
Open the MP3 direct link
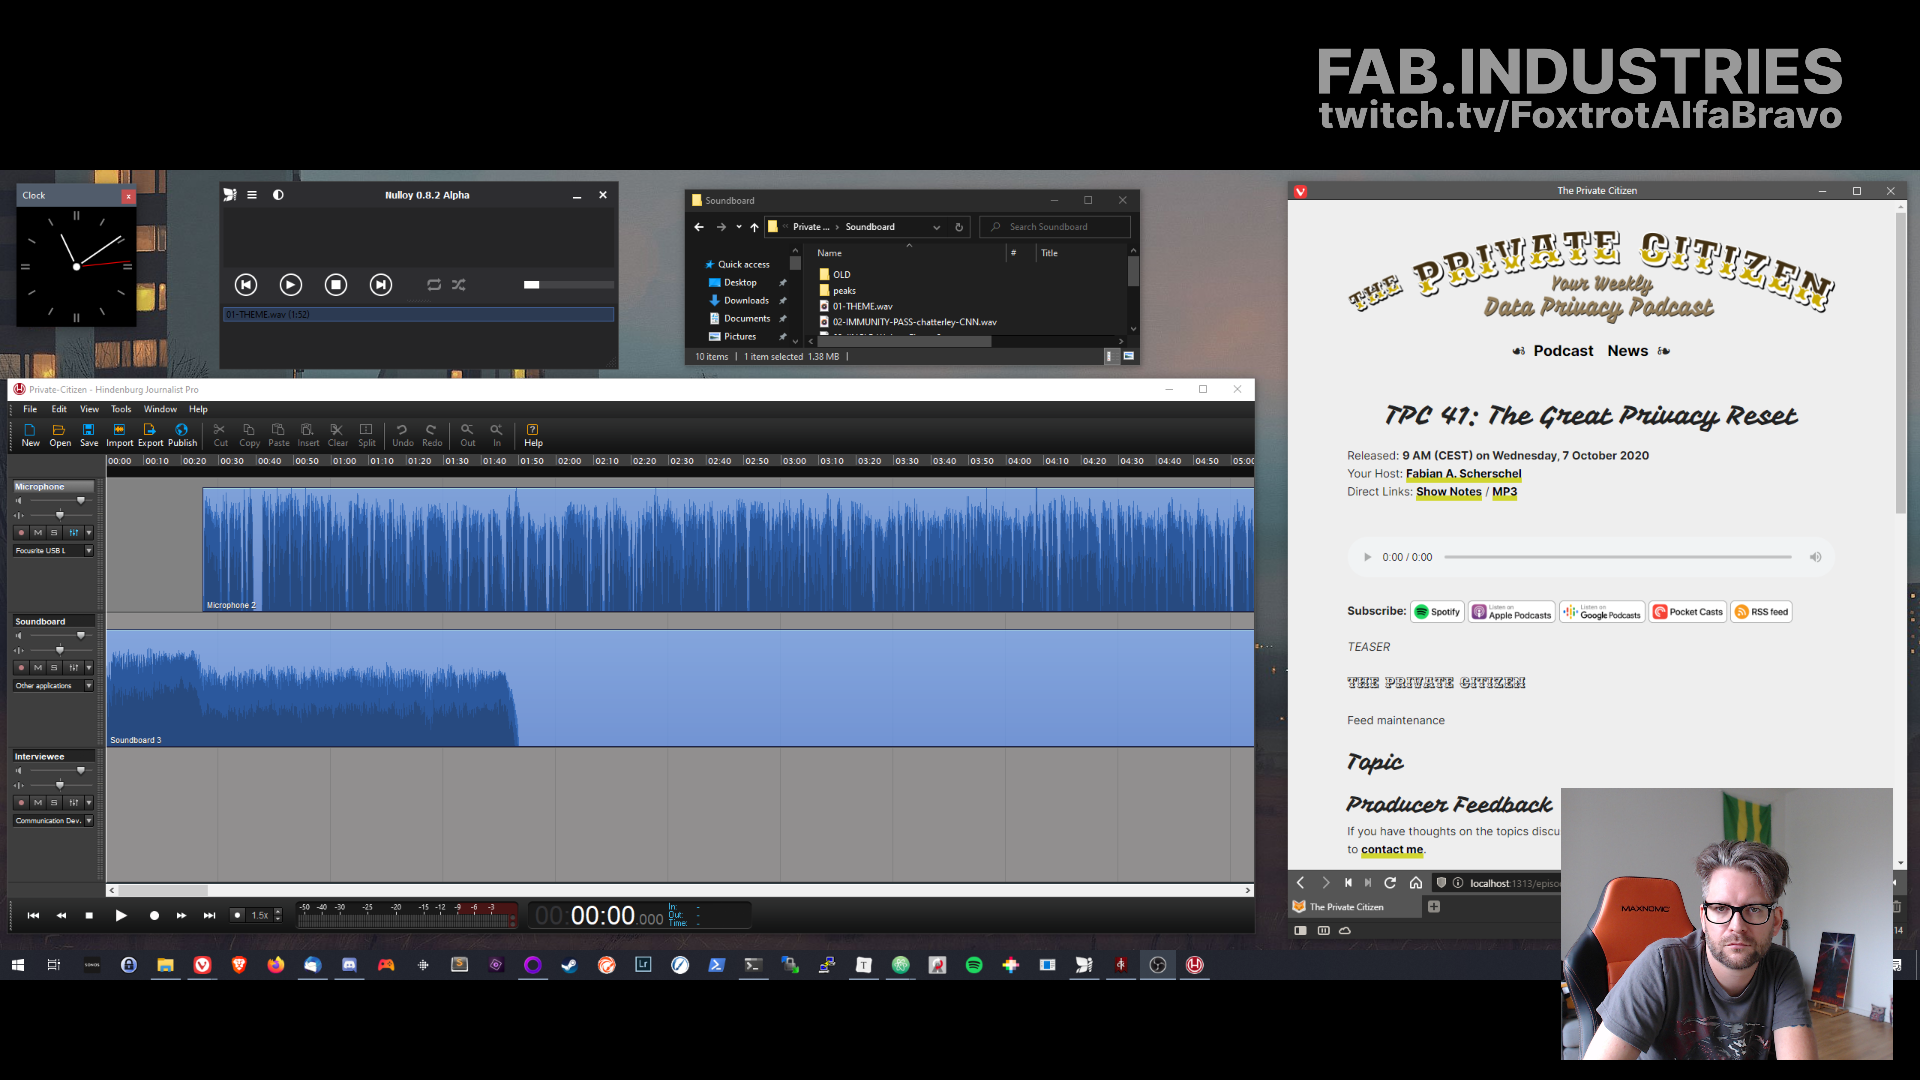click(x=1504, y=492)
